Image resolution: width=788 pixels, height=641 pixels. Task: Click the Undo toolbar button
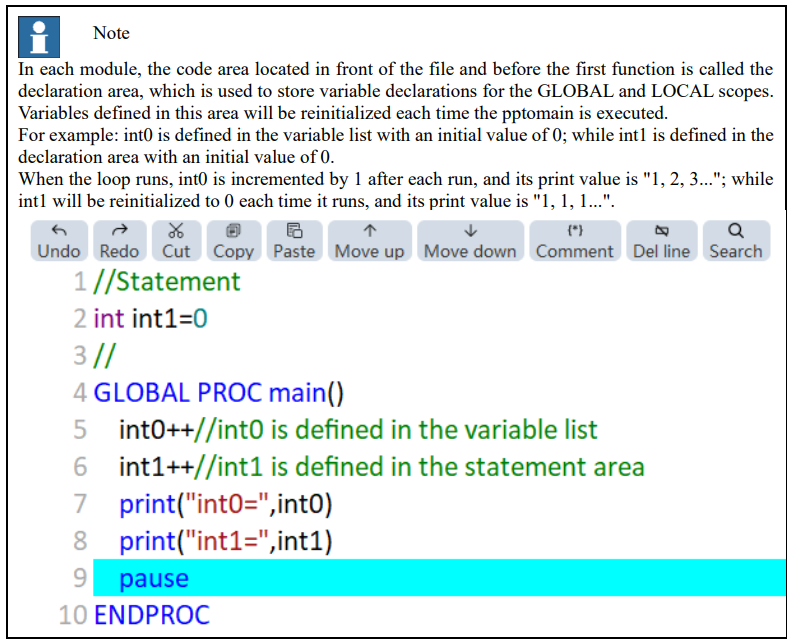pyautogui.click(x=59, y=241)
